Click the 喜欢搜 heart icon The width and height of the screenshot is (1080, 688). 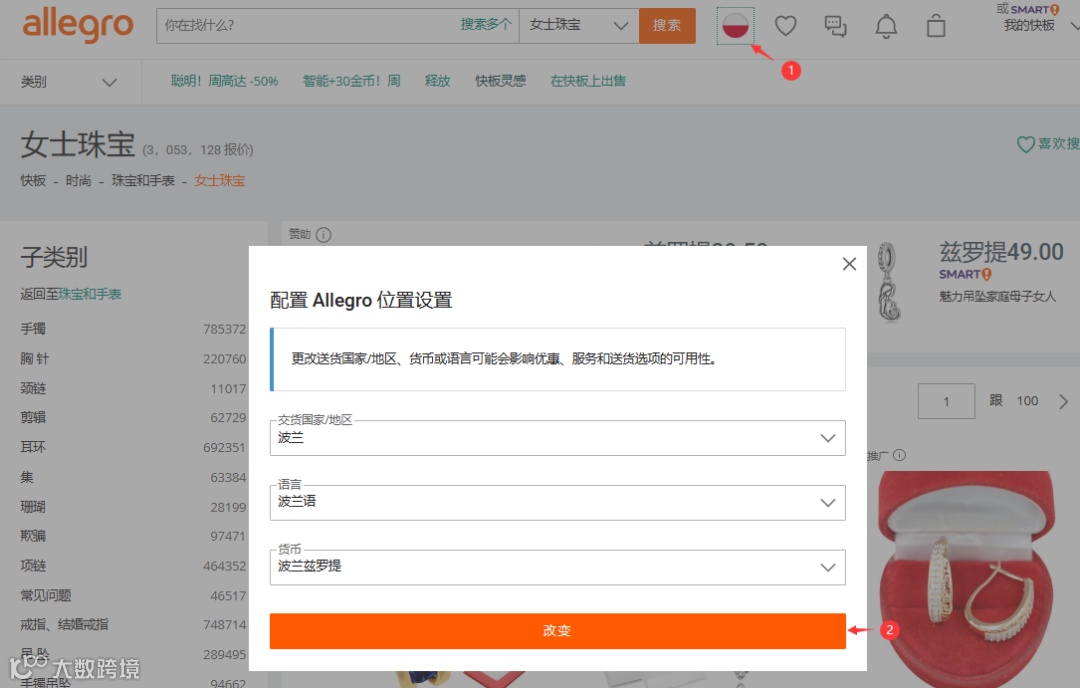coord(1025,144)
